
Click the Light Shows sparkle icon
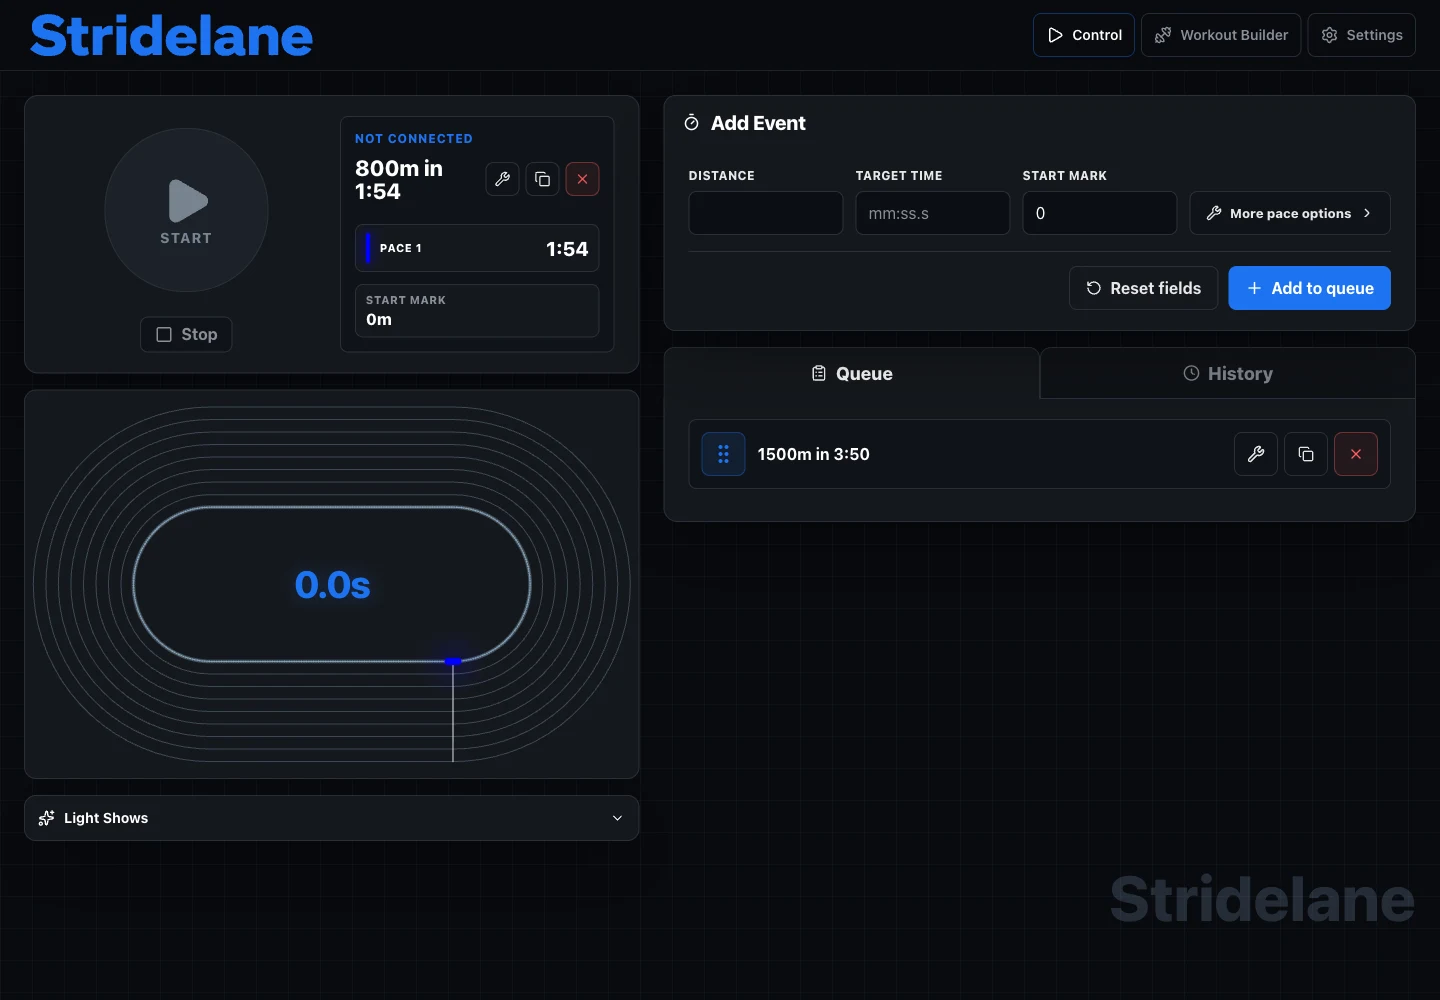point(46,818)
